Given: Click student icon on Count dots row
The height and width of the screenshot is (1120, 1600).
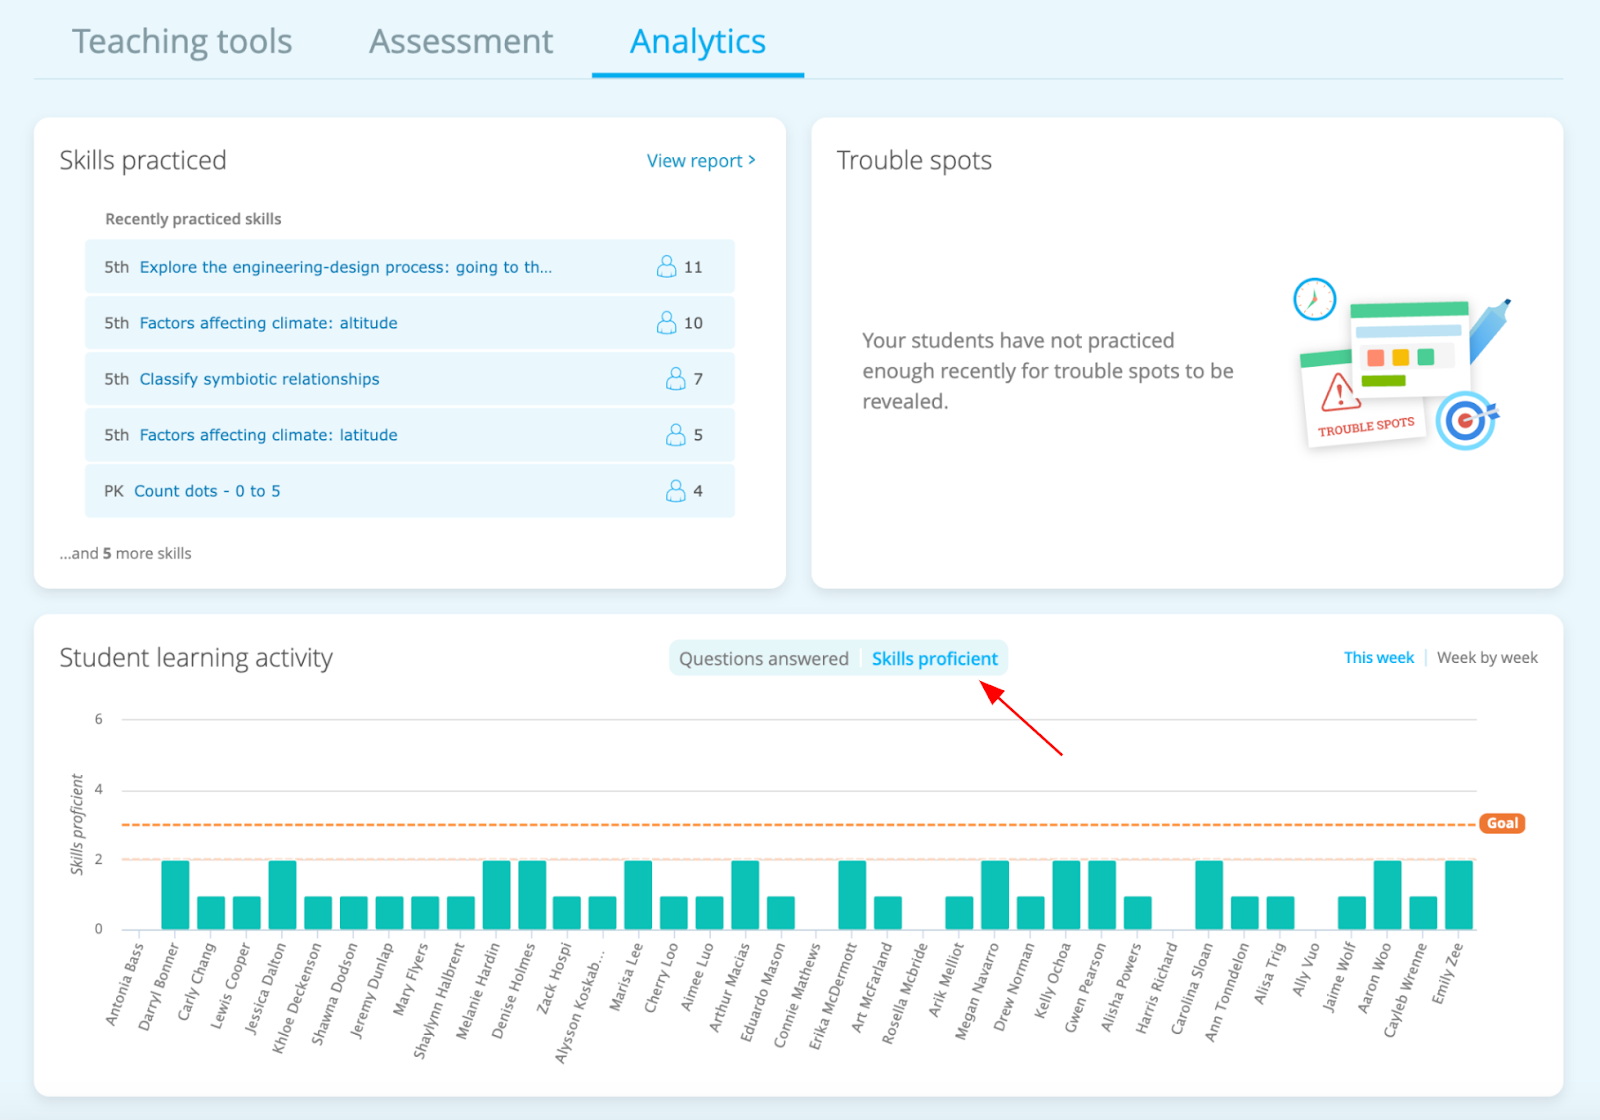Looking at the screenshot, I should [676, 490].
